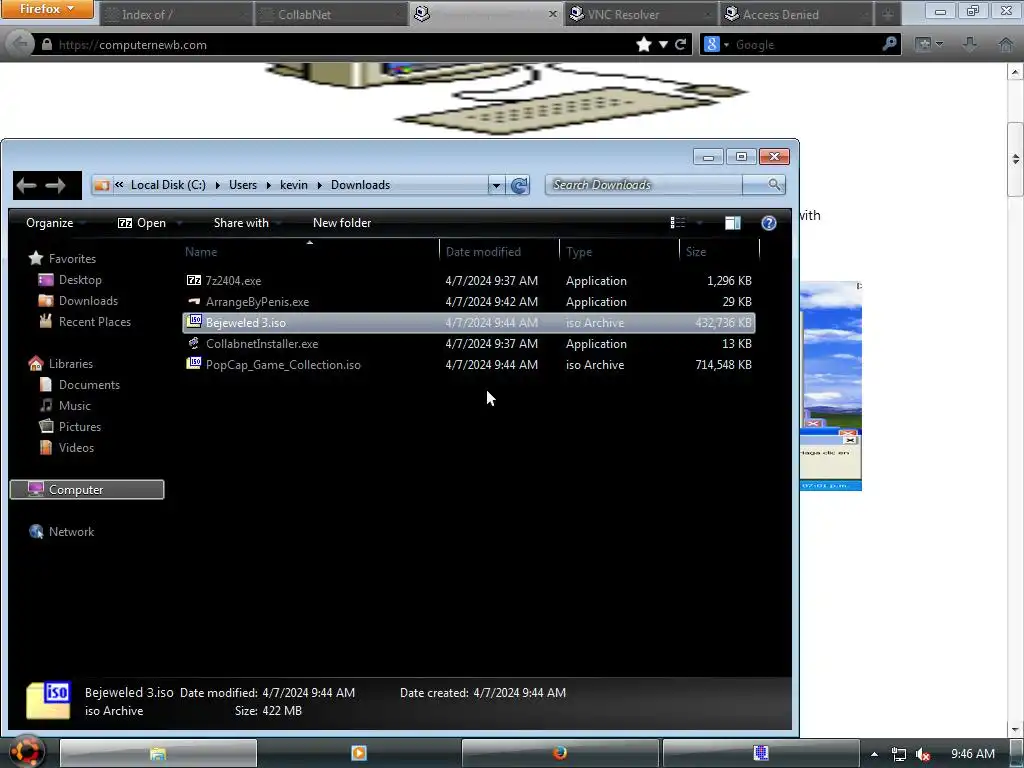The width and height of the screenshot is (1024, 768).
Task: Open Recent Places in the navigation pane
Action: click(x=95, y=321)
